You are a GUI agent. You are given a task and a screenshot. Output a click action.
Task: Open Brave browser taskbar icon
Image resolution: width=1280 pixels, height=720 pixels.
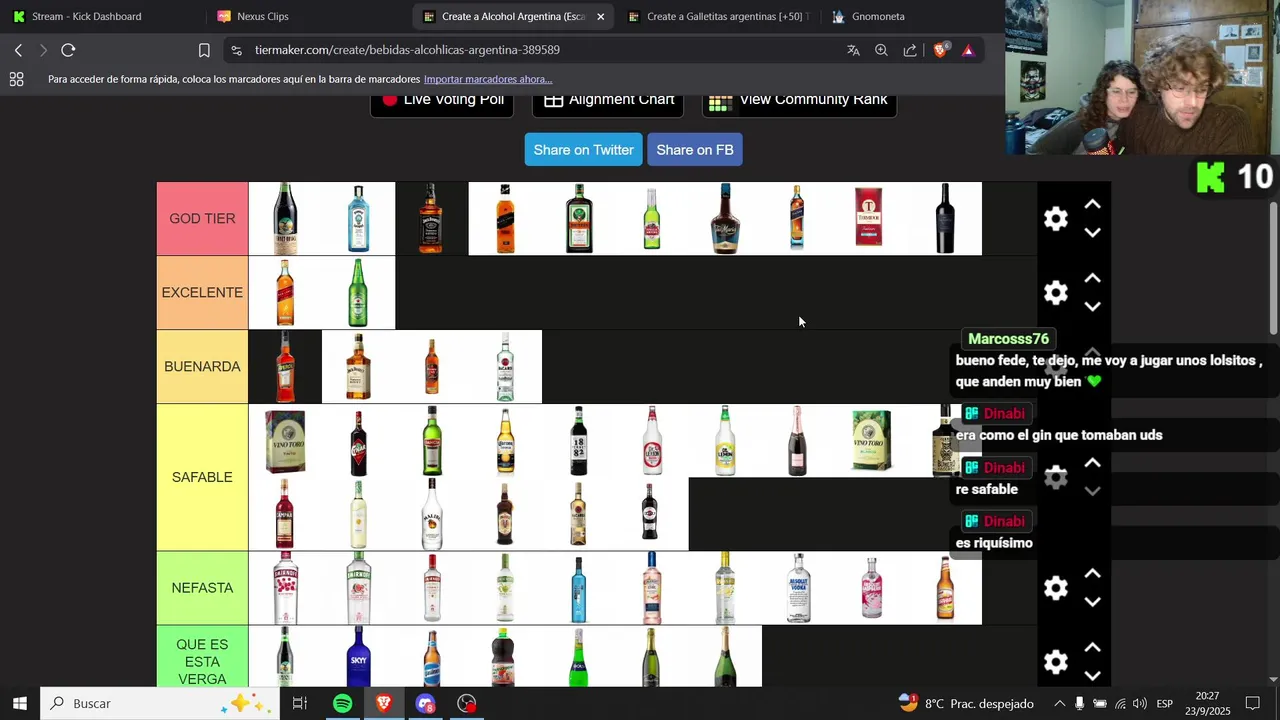click(x=384, y=703)
